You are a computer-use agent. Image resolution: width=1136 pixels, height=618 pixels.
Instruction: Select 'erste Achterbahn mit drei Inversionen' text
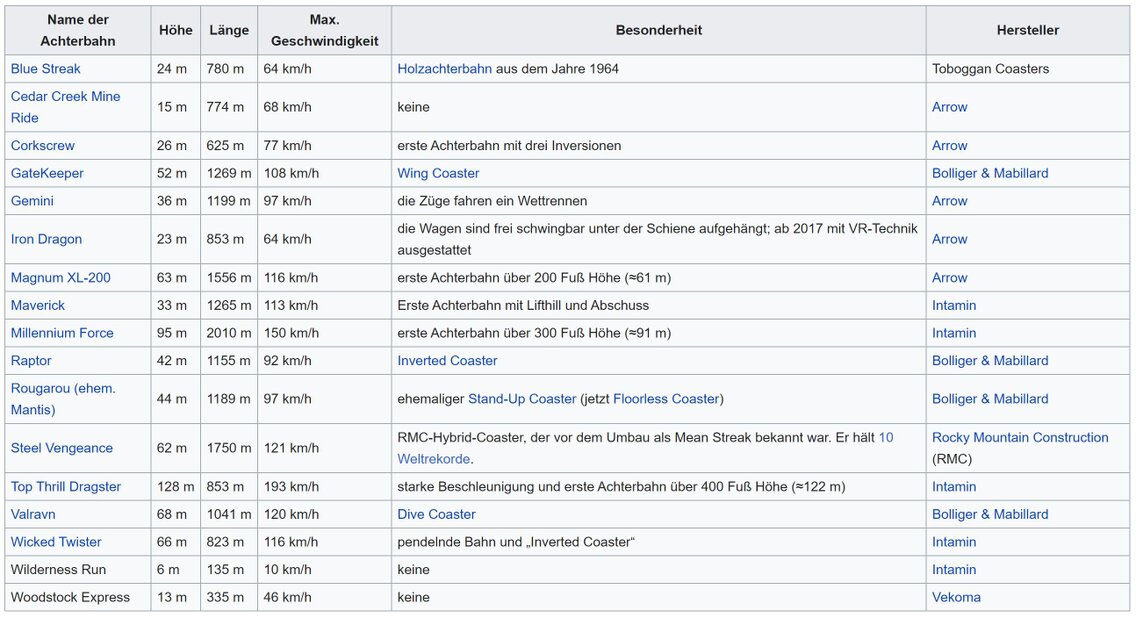[509, 146]
